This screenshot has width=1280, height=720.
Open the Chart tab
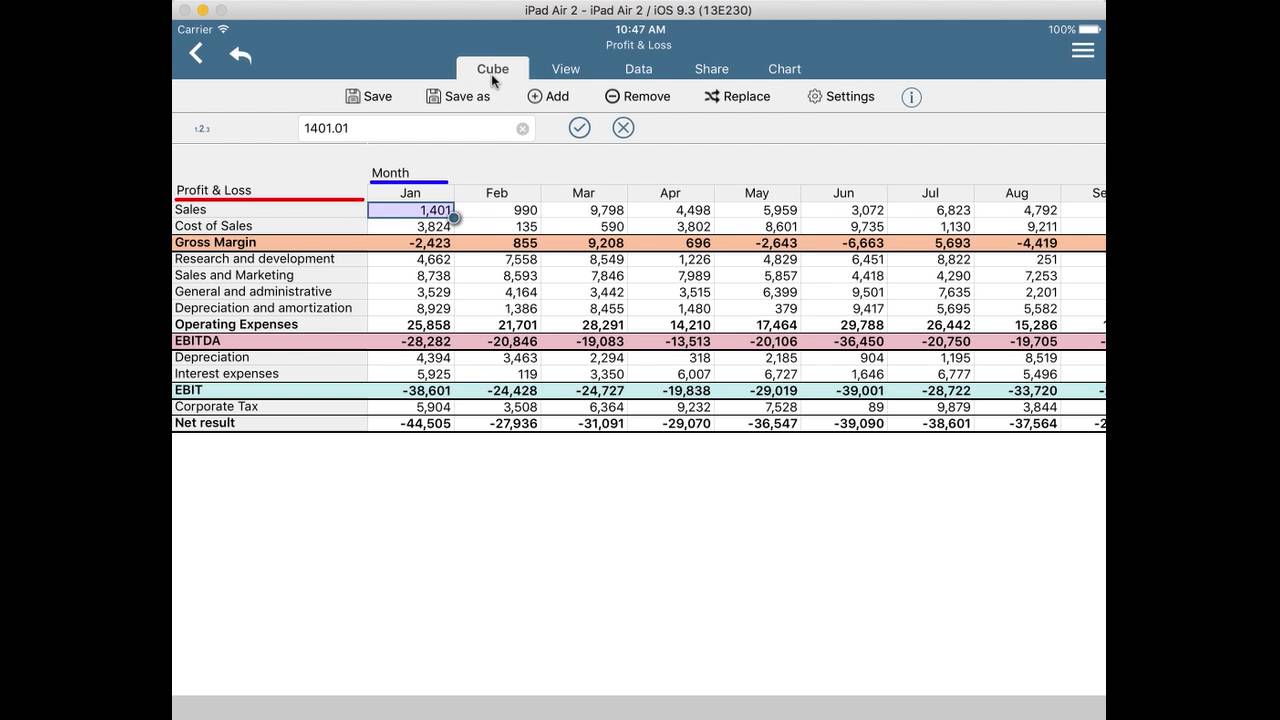point(785,69)
